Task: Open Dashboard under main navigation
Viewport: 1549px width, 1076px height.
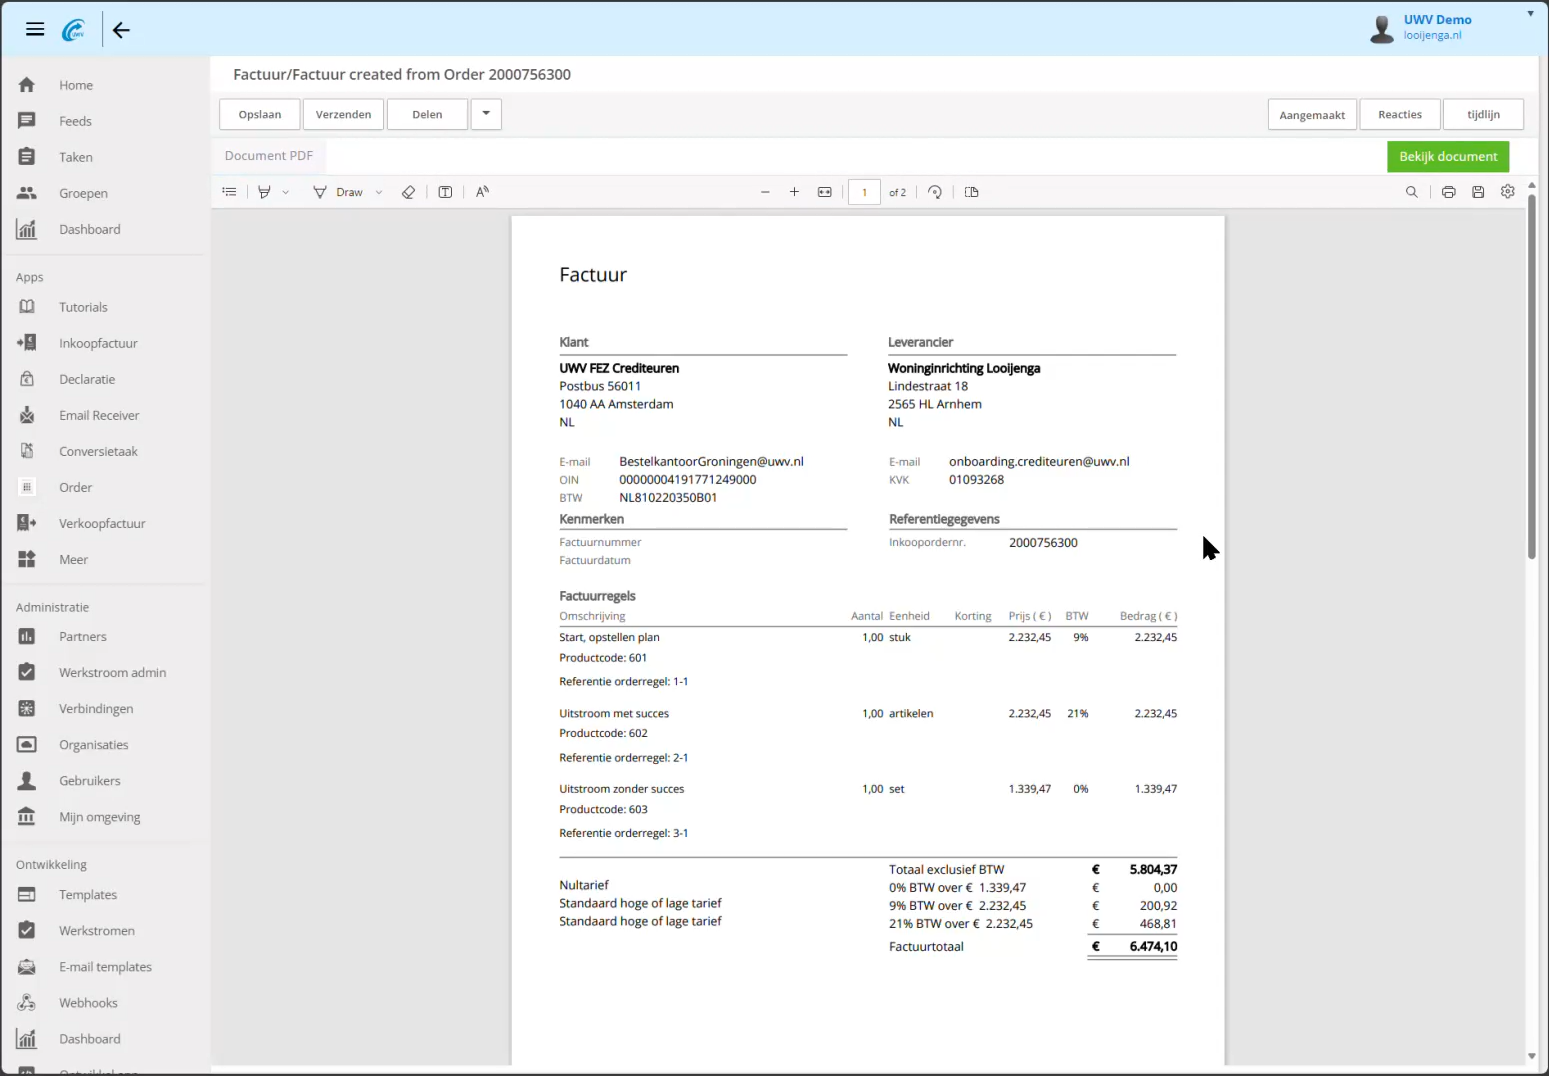Action: (x=89, y=229)
